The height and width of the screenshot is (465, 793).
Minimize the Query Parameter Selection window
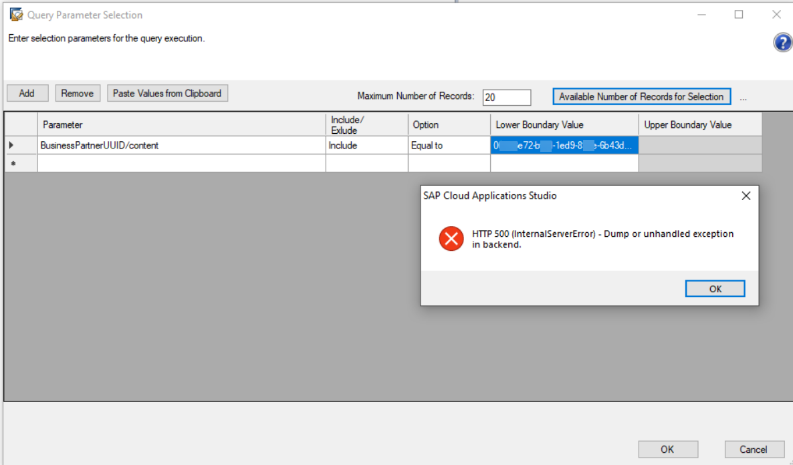701,15
